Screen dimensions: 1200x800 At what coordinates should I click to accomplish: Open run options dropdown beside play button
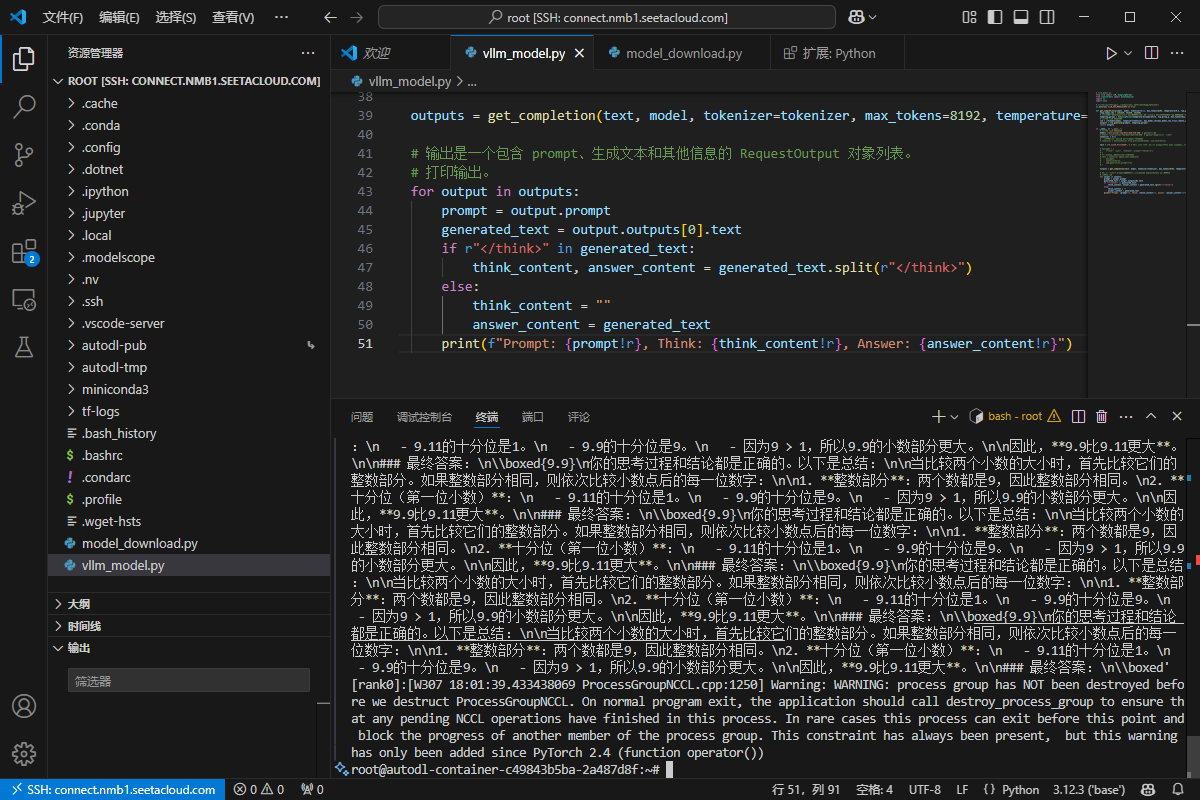coord(1129,53)
